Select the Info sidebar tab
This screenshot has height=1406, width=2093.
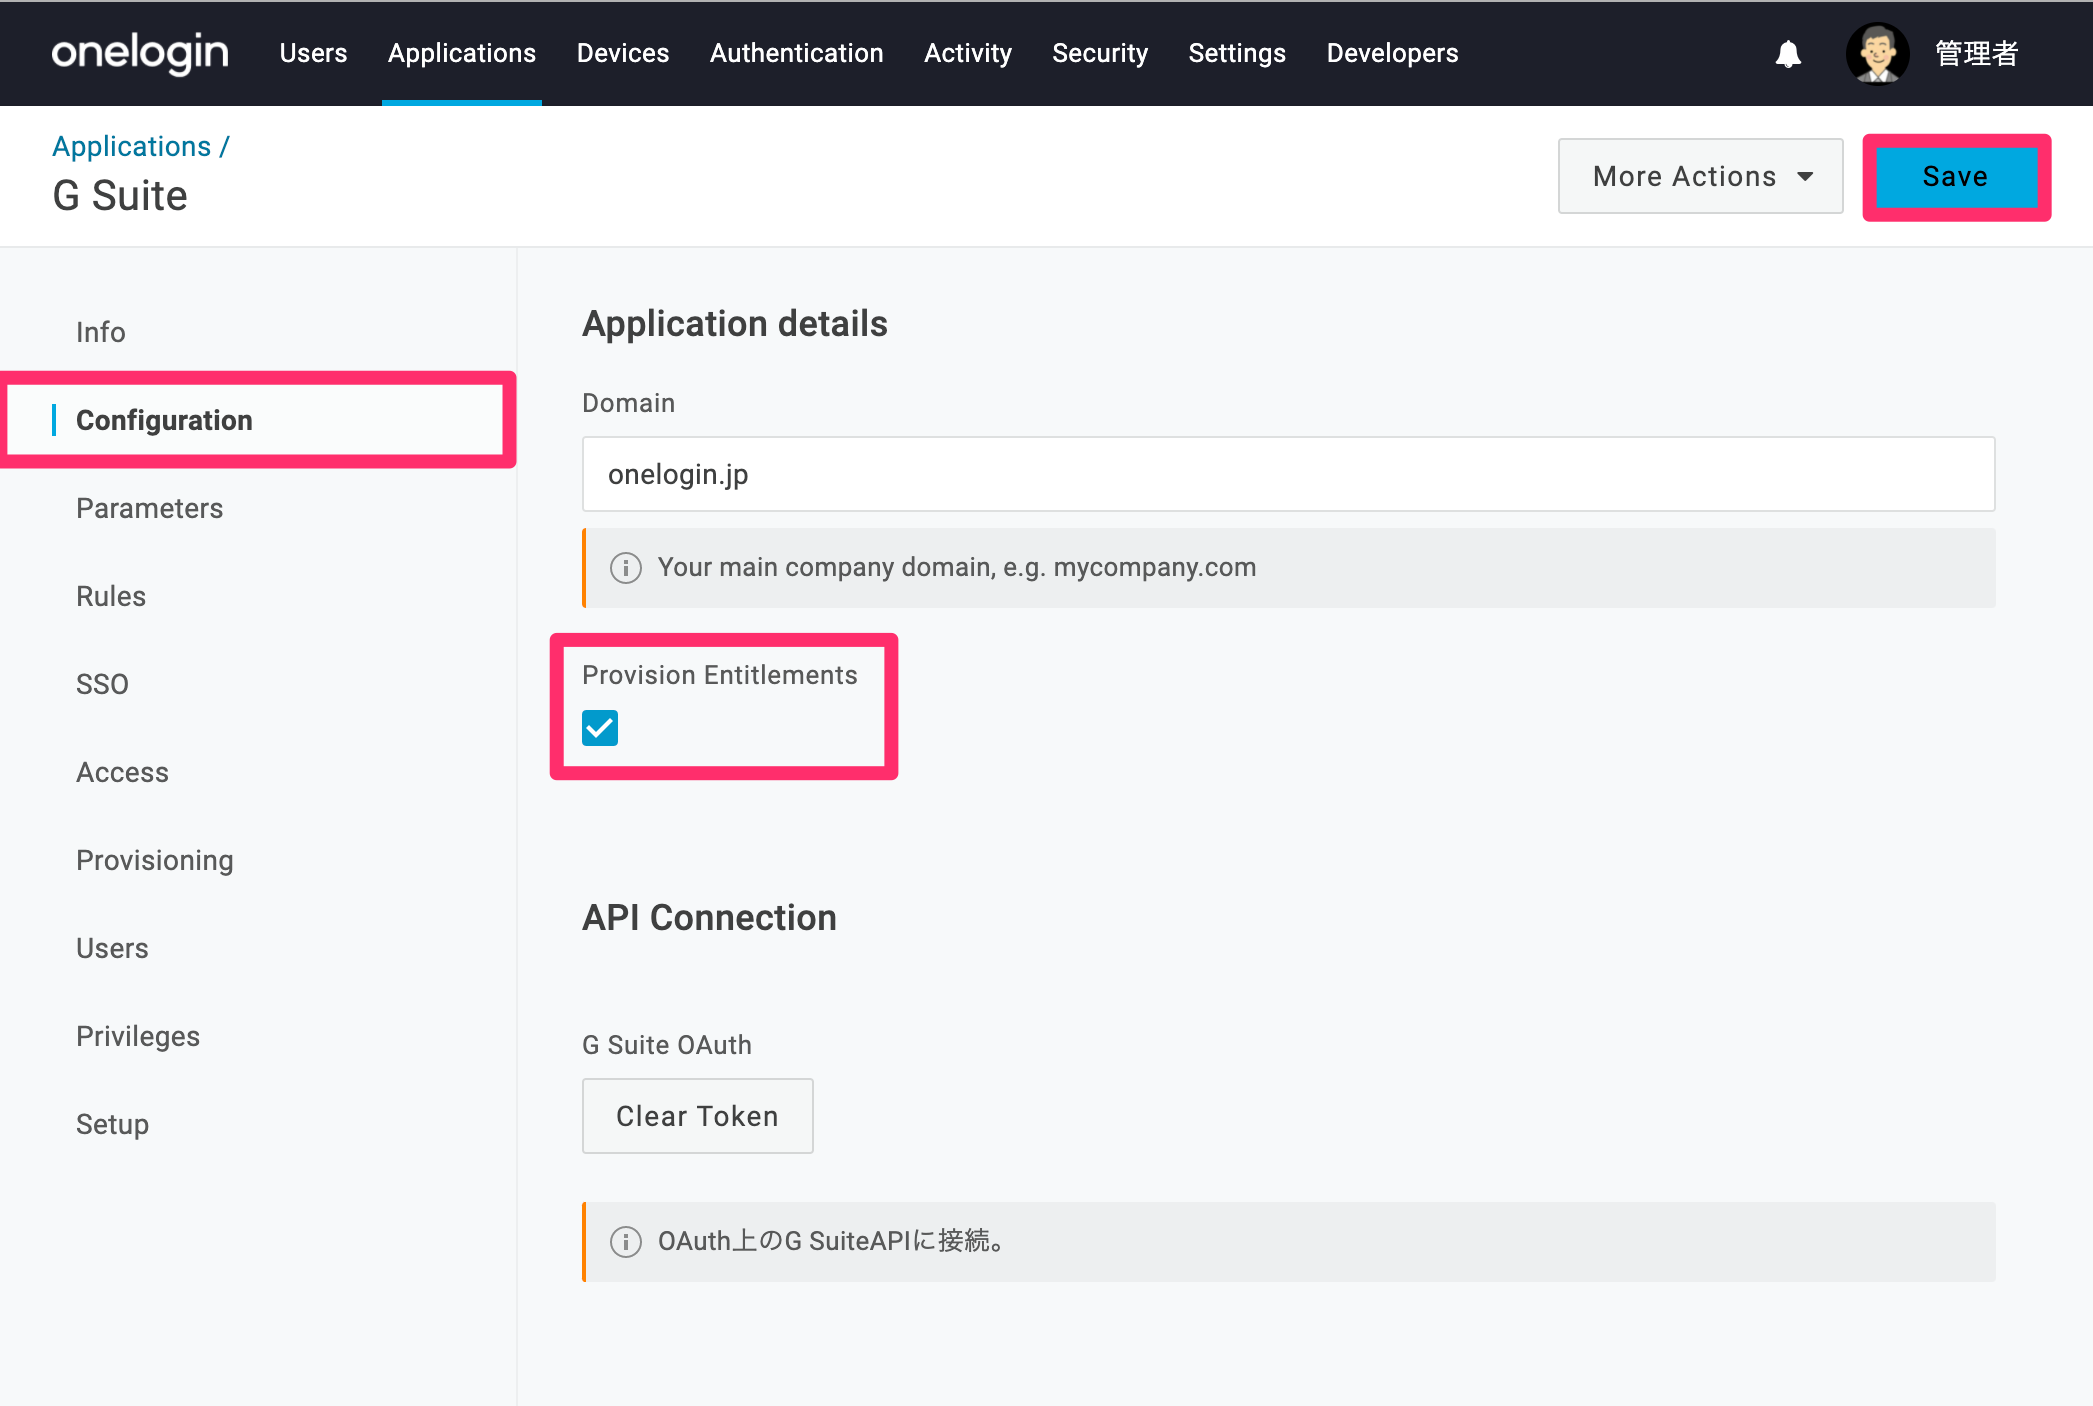click(101, 332)
